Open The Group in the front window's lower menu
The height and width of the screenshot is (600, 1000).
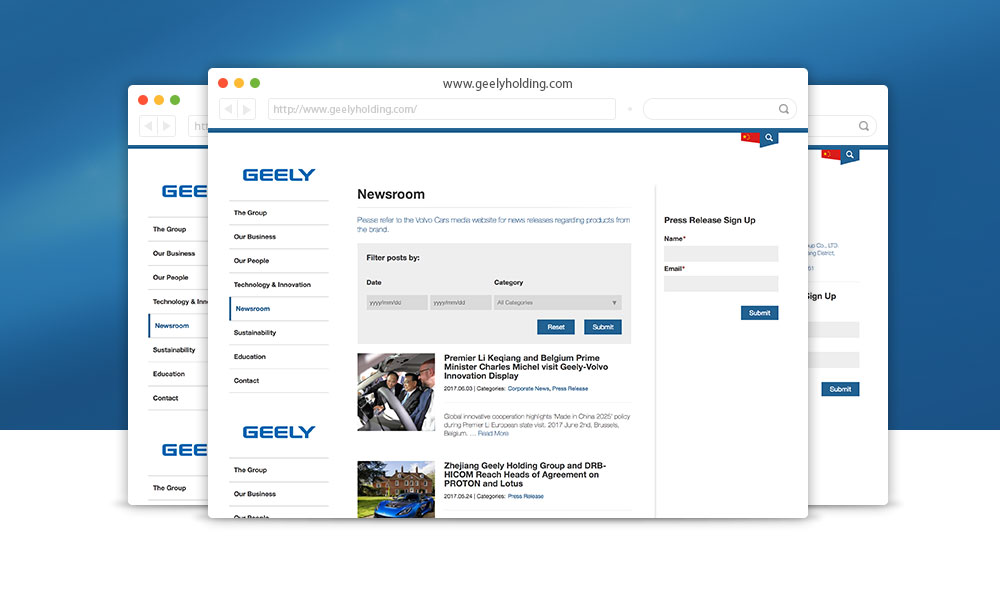point(250,470)
